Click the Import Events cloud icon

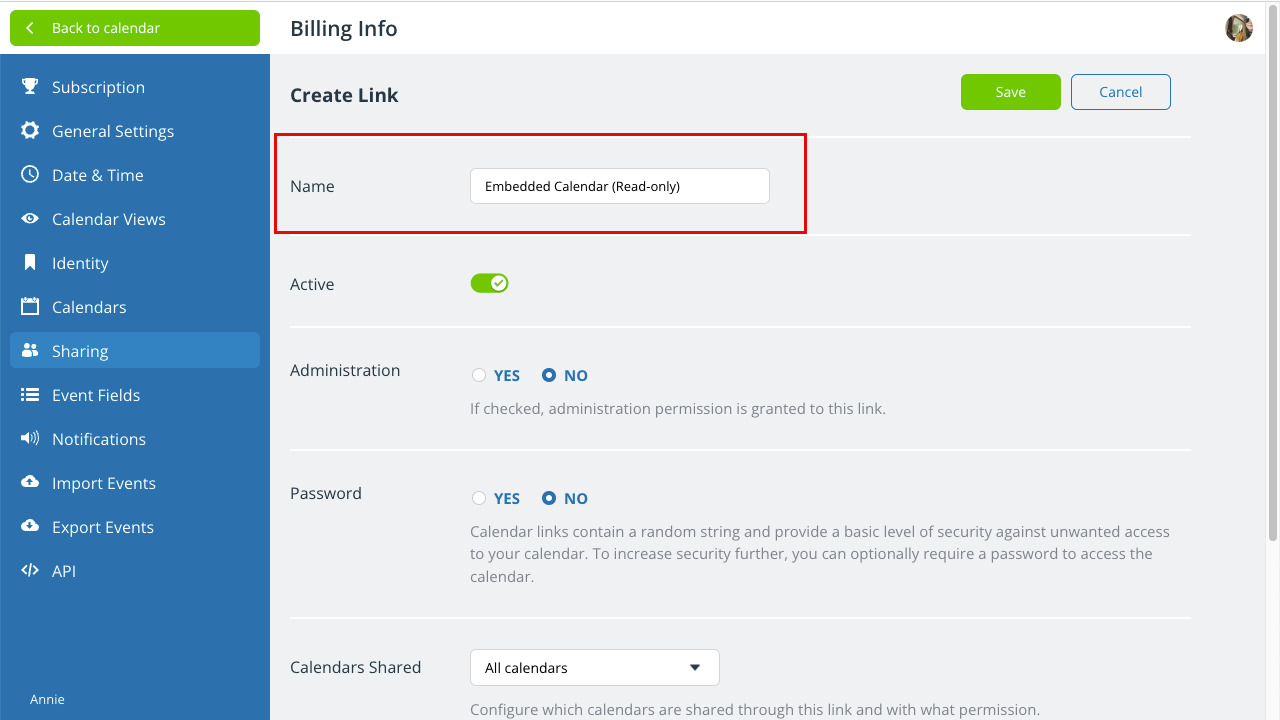[30, 483]
